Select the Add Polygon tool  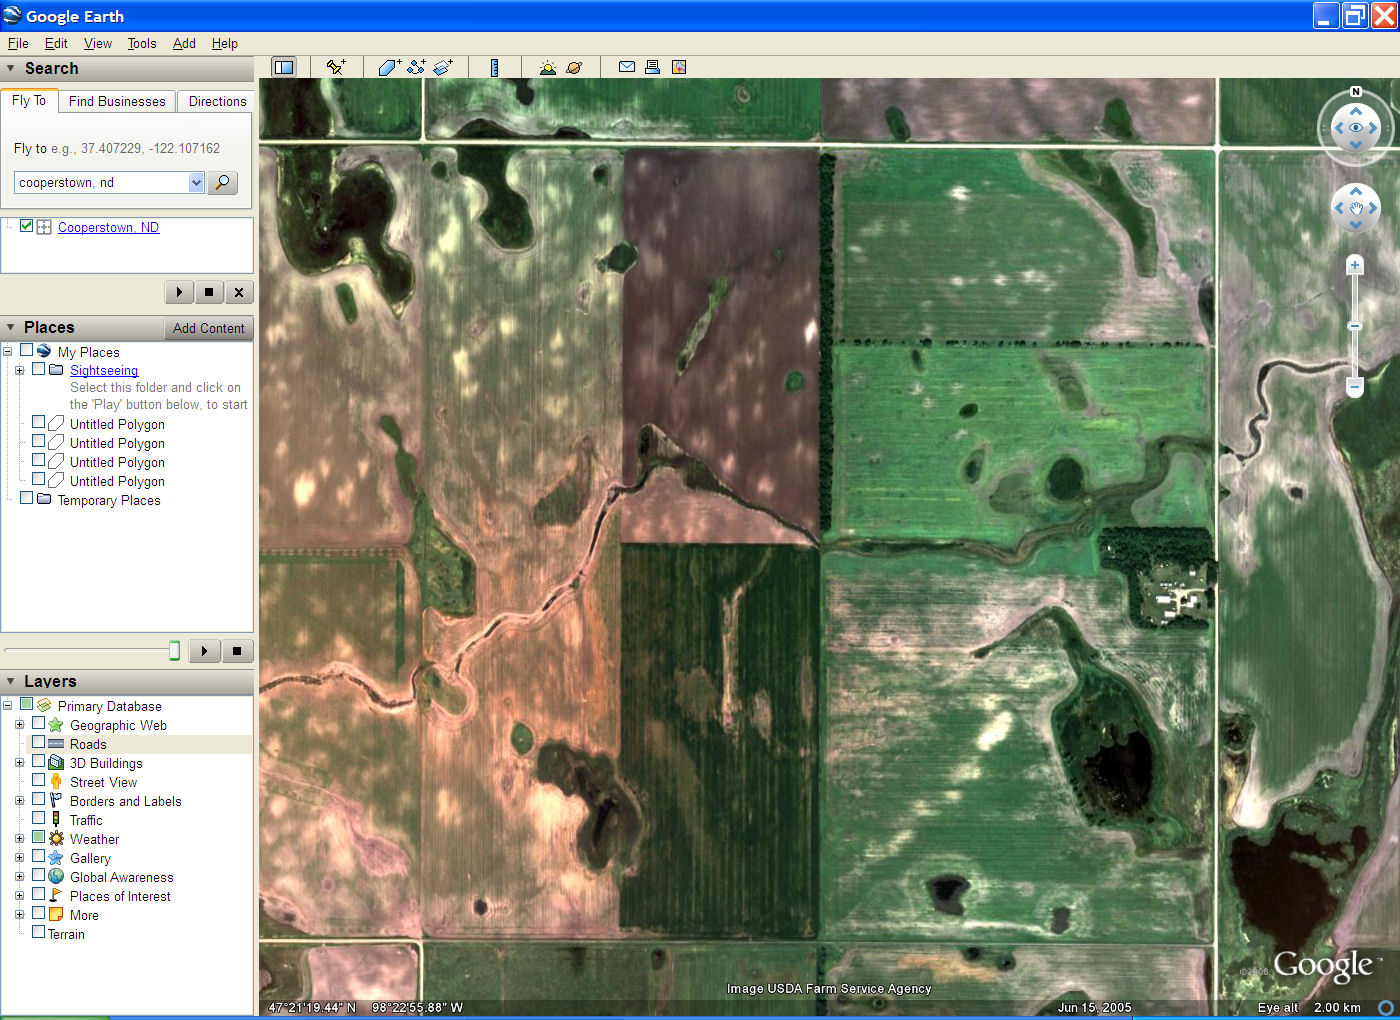[x=389, y=67]
